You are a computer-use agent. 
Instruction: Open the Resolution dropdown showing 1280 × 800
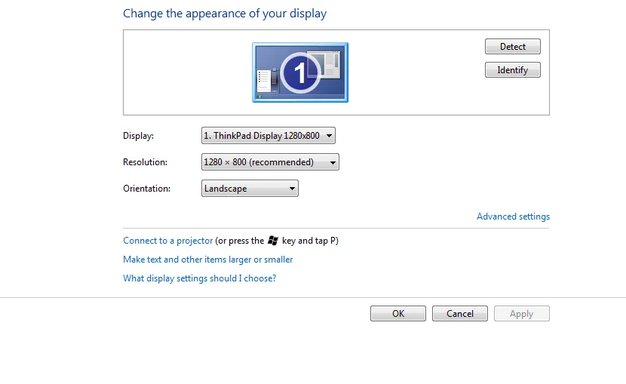click(270, 162)
